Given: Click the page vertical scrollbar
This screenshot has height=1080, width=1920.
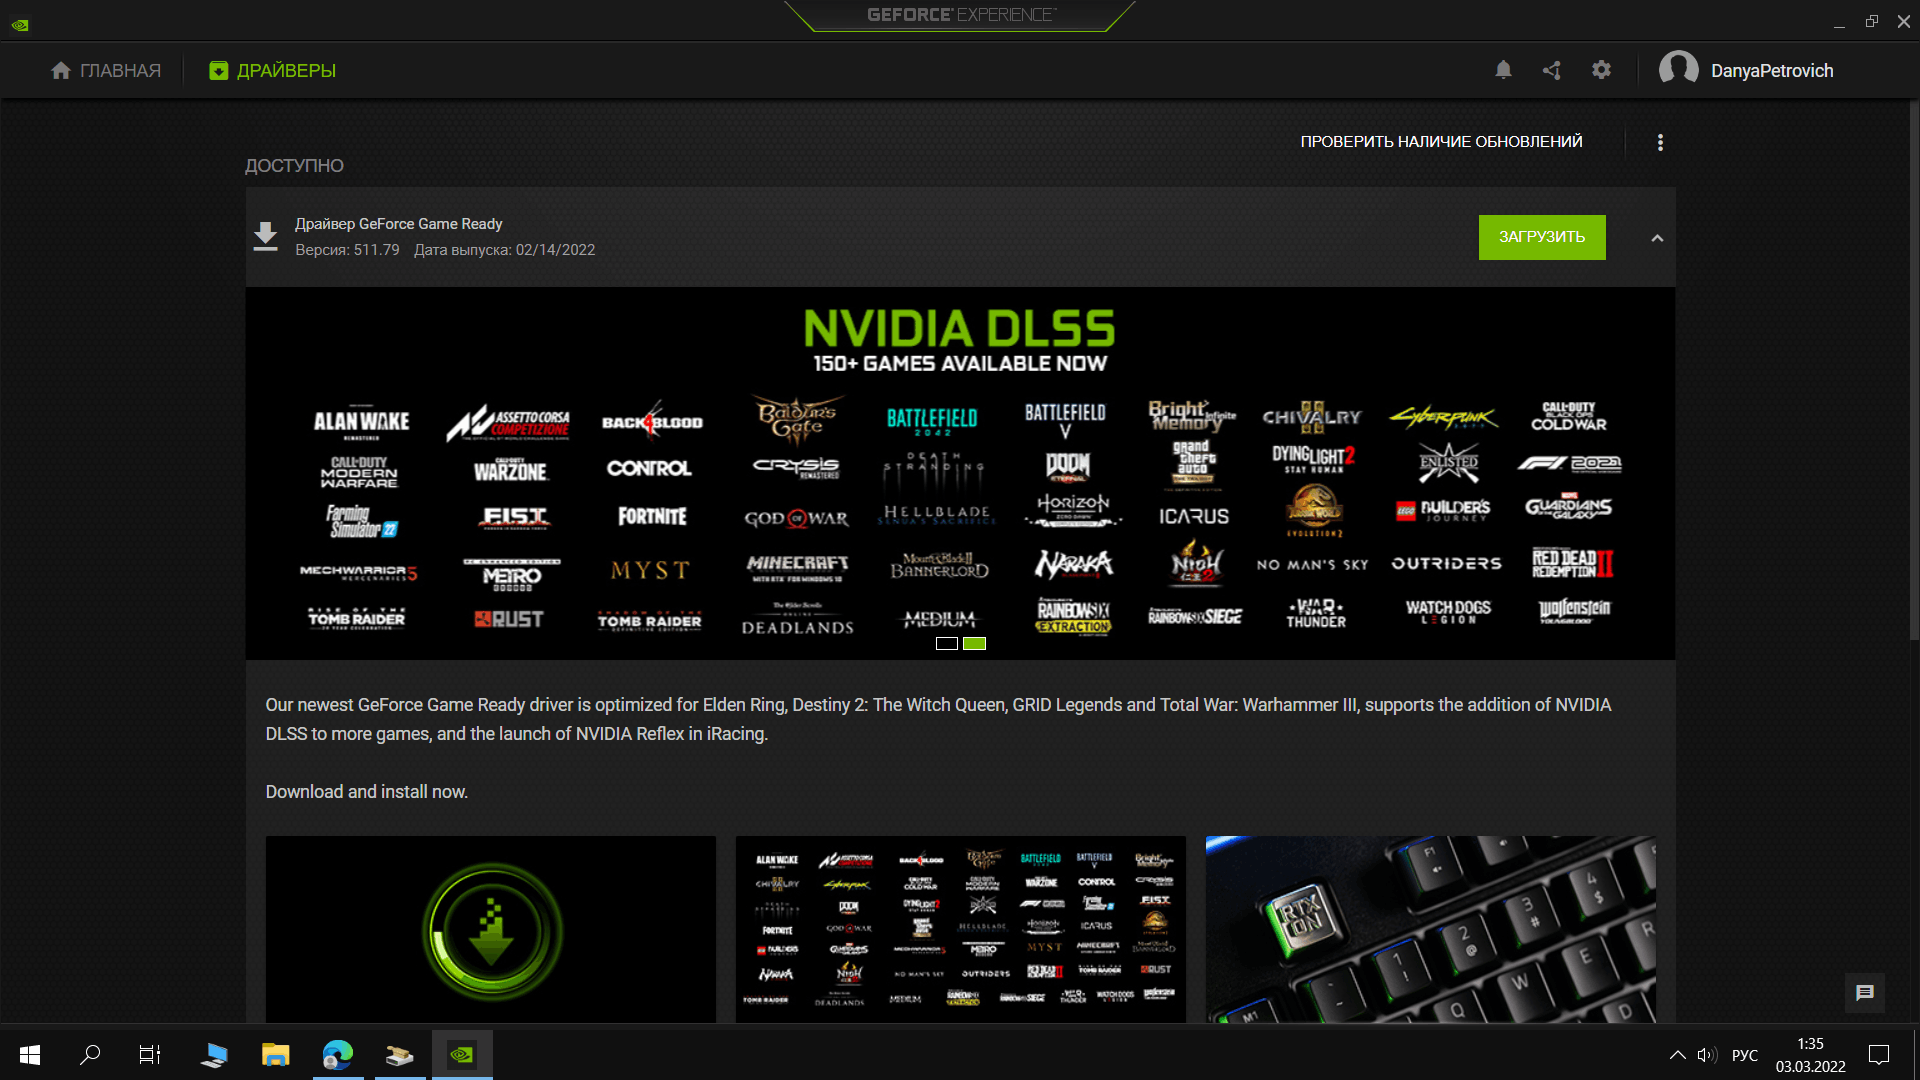Looking at the screenshot, I should [x=1913, y=370].
